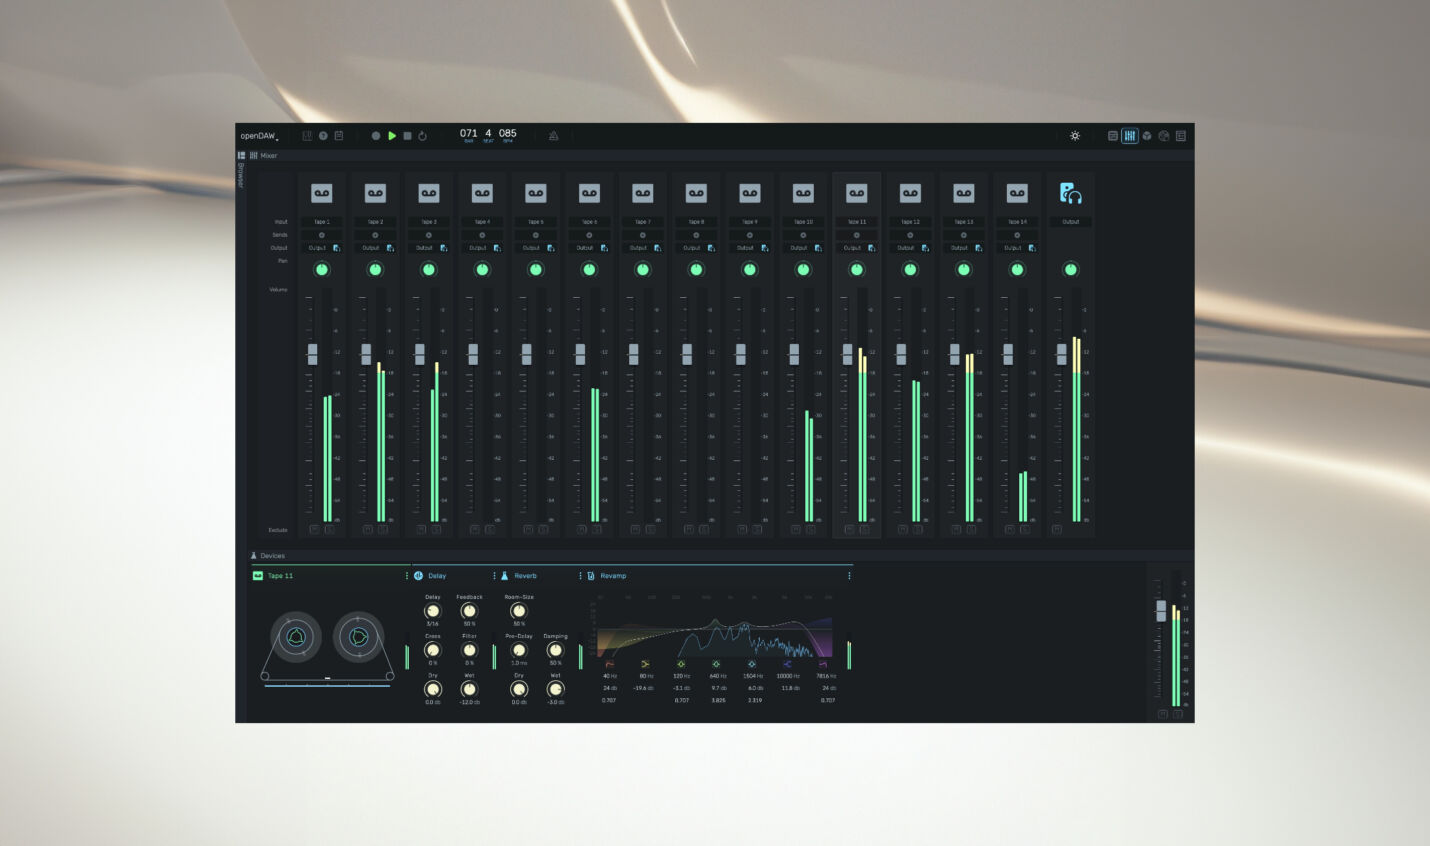Click the tape icon above the Tape 5 strip
Screen dimensions: 1430x846
(x=535, y=192)
